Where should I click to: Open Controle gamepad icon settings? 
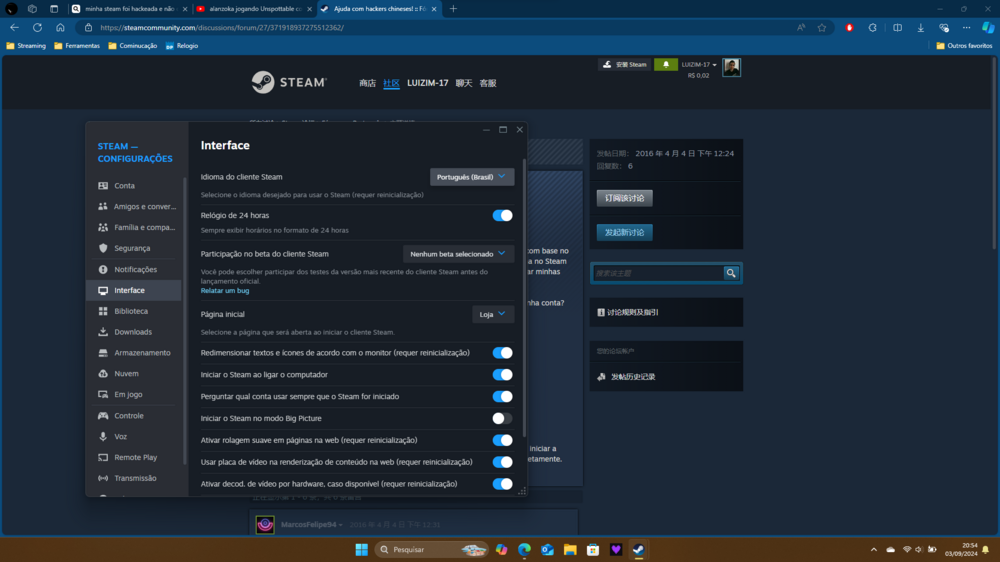tap(103, 416)
